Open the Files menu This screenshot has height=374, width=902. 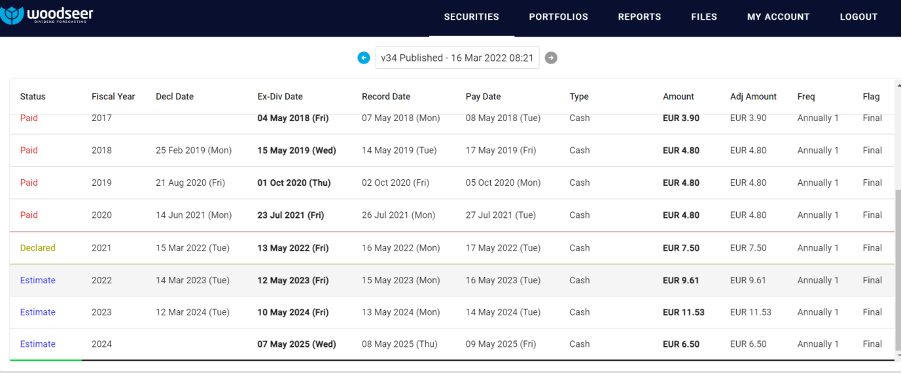tap(704, 17)
